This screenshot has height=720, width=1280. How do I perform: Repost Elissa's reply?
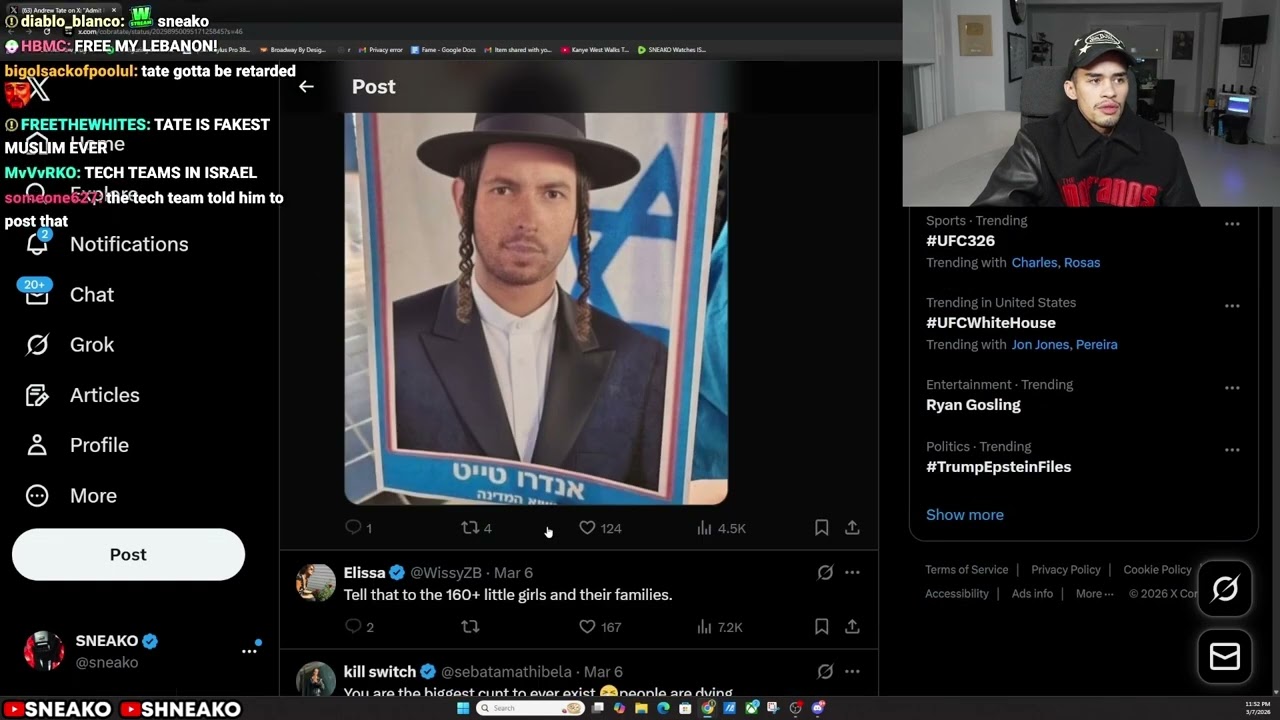pyautogui.click(x=470, y=626)
